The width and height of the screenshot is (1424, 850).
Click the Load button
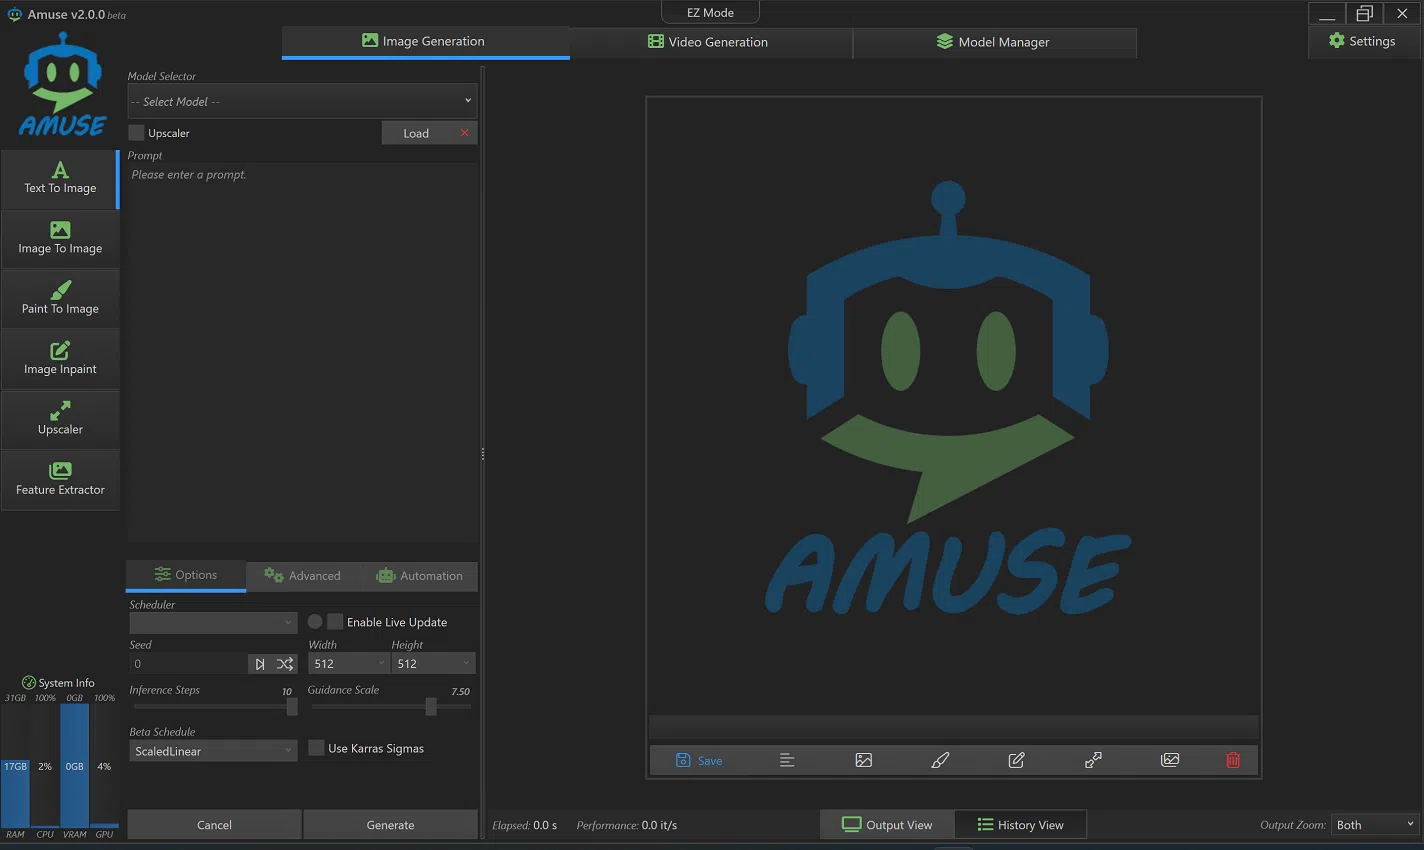pyautogui.click(x=416, y=133)
